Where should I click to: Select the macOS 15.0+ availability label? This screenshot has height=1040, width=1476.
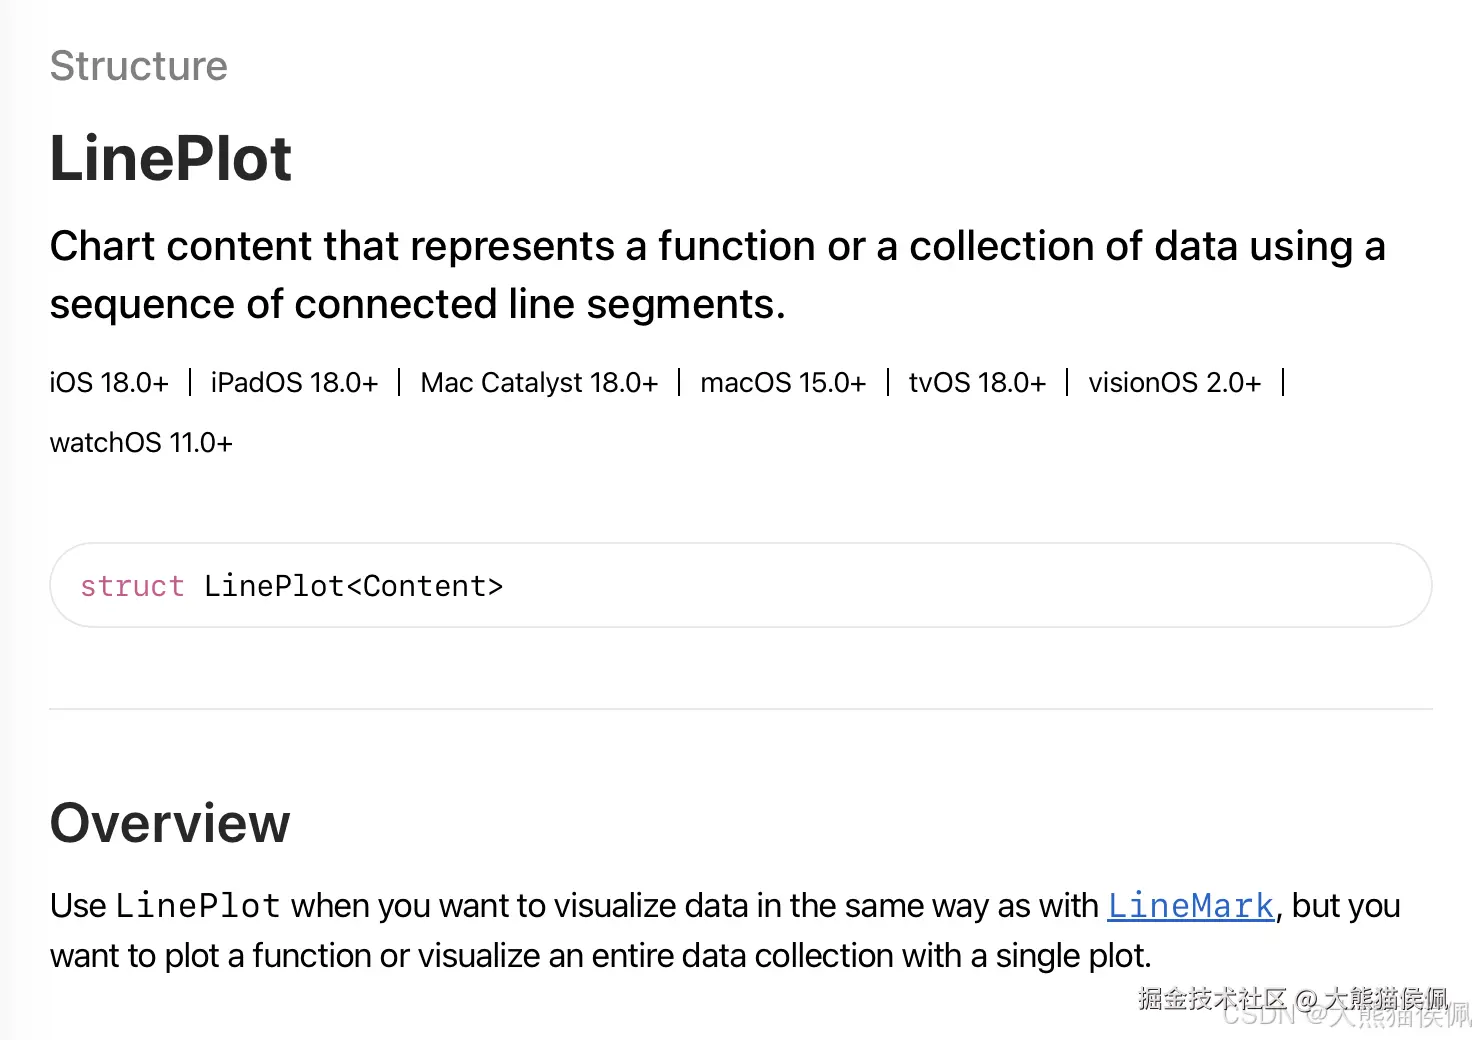tap(783, 383)
